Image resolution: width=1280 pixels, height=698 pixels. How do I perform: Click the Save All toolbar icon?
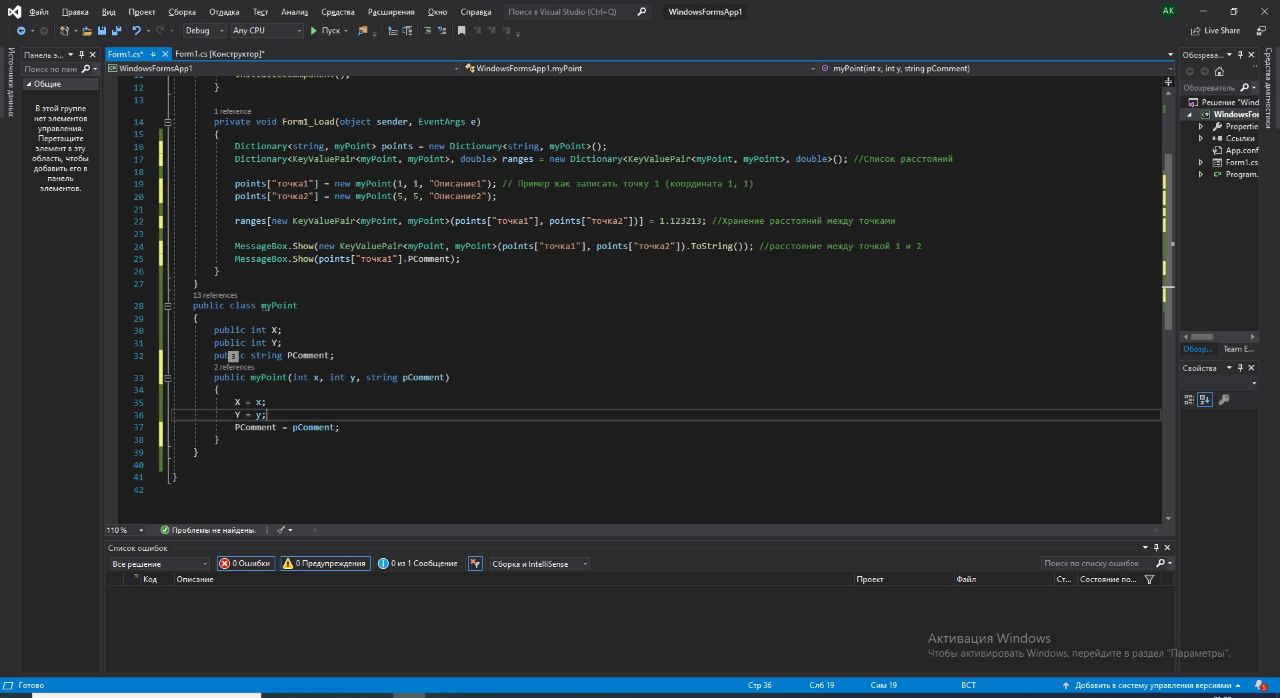point(115,31)
